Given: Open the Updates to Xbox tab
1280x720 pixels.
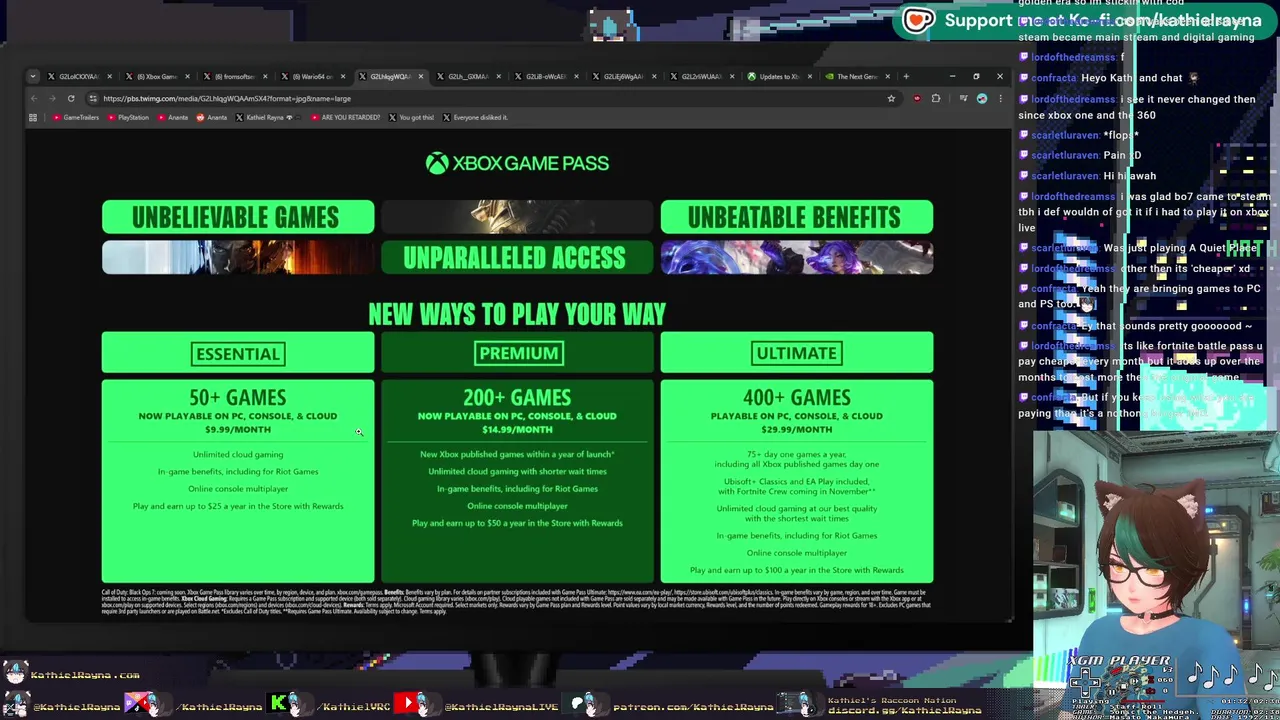Looking at the screenshot, I should [x=779, y=76].
